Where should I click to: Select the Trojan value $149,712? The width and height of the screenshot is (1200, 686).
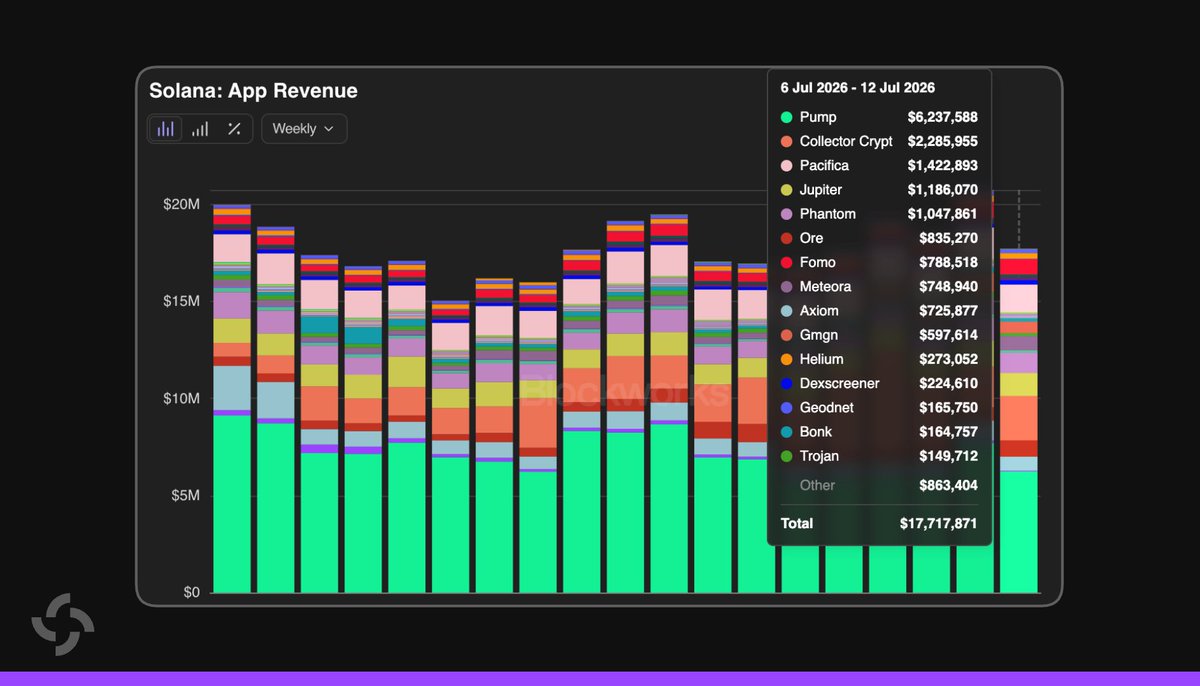(x=949, y=456)
